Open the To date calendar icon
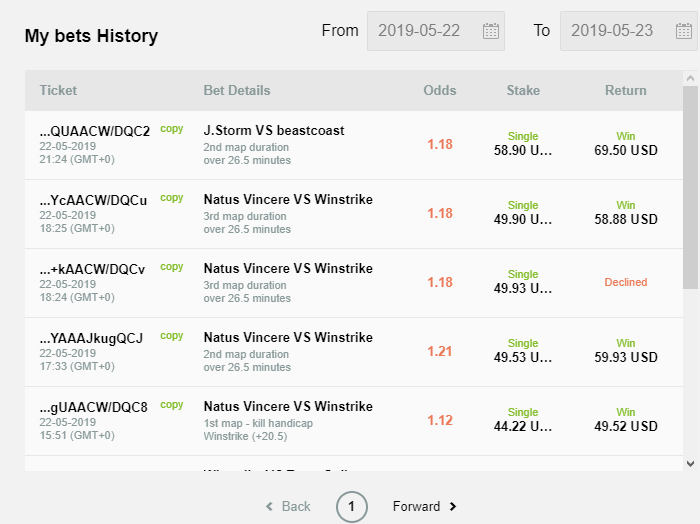This screenshot has width=700, height=524. tap(684, 31)
